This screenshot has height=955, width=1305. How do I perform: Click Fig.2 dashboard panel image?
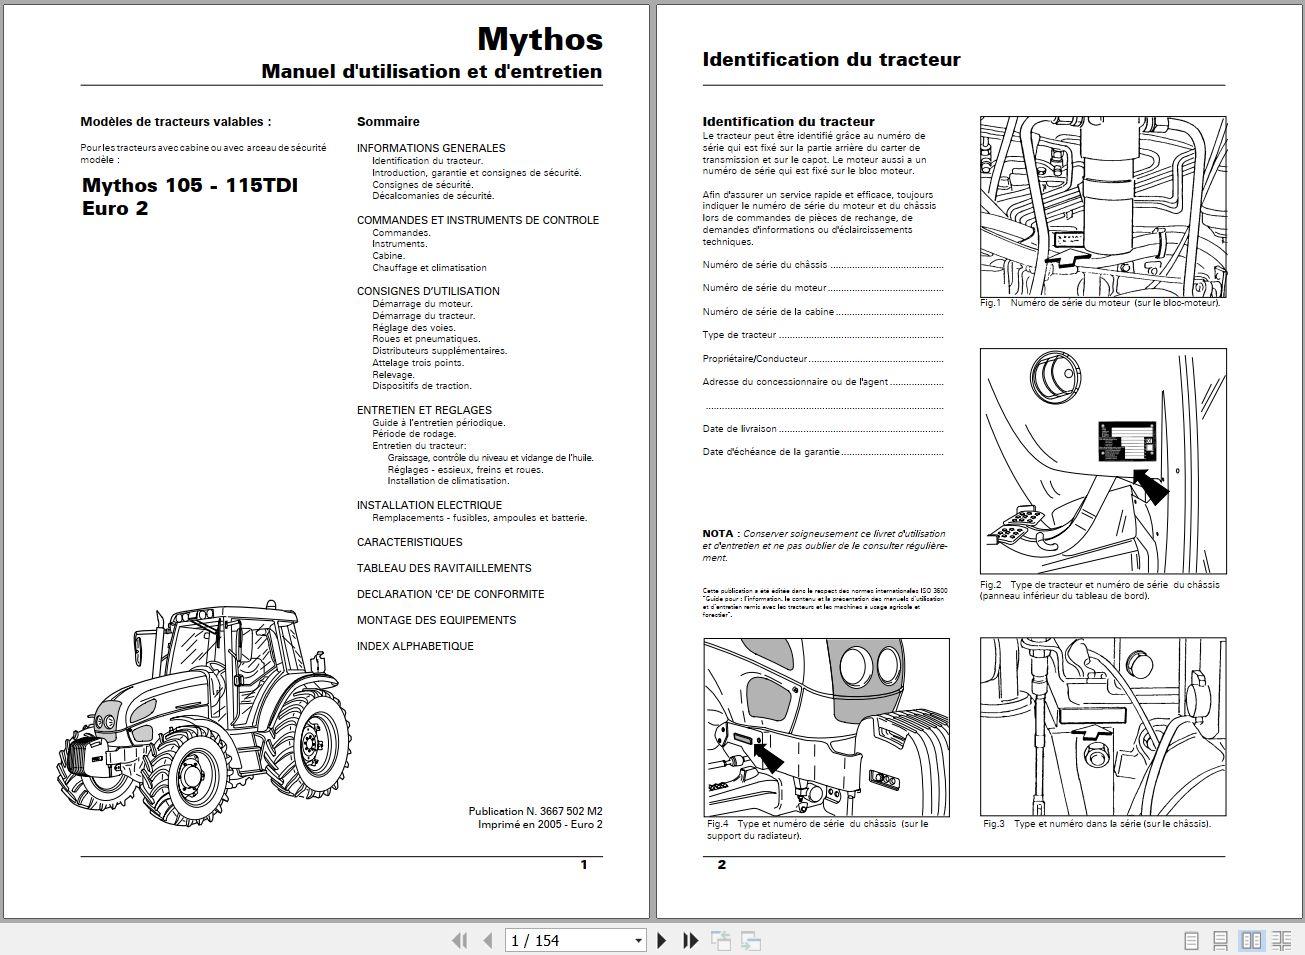[1103, 460]
